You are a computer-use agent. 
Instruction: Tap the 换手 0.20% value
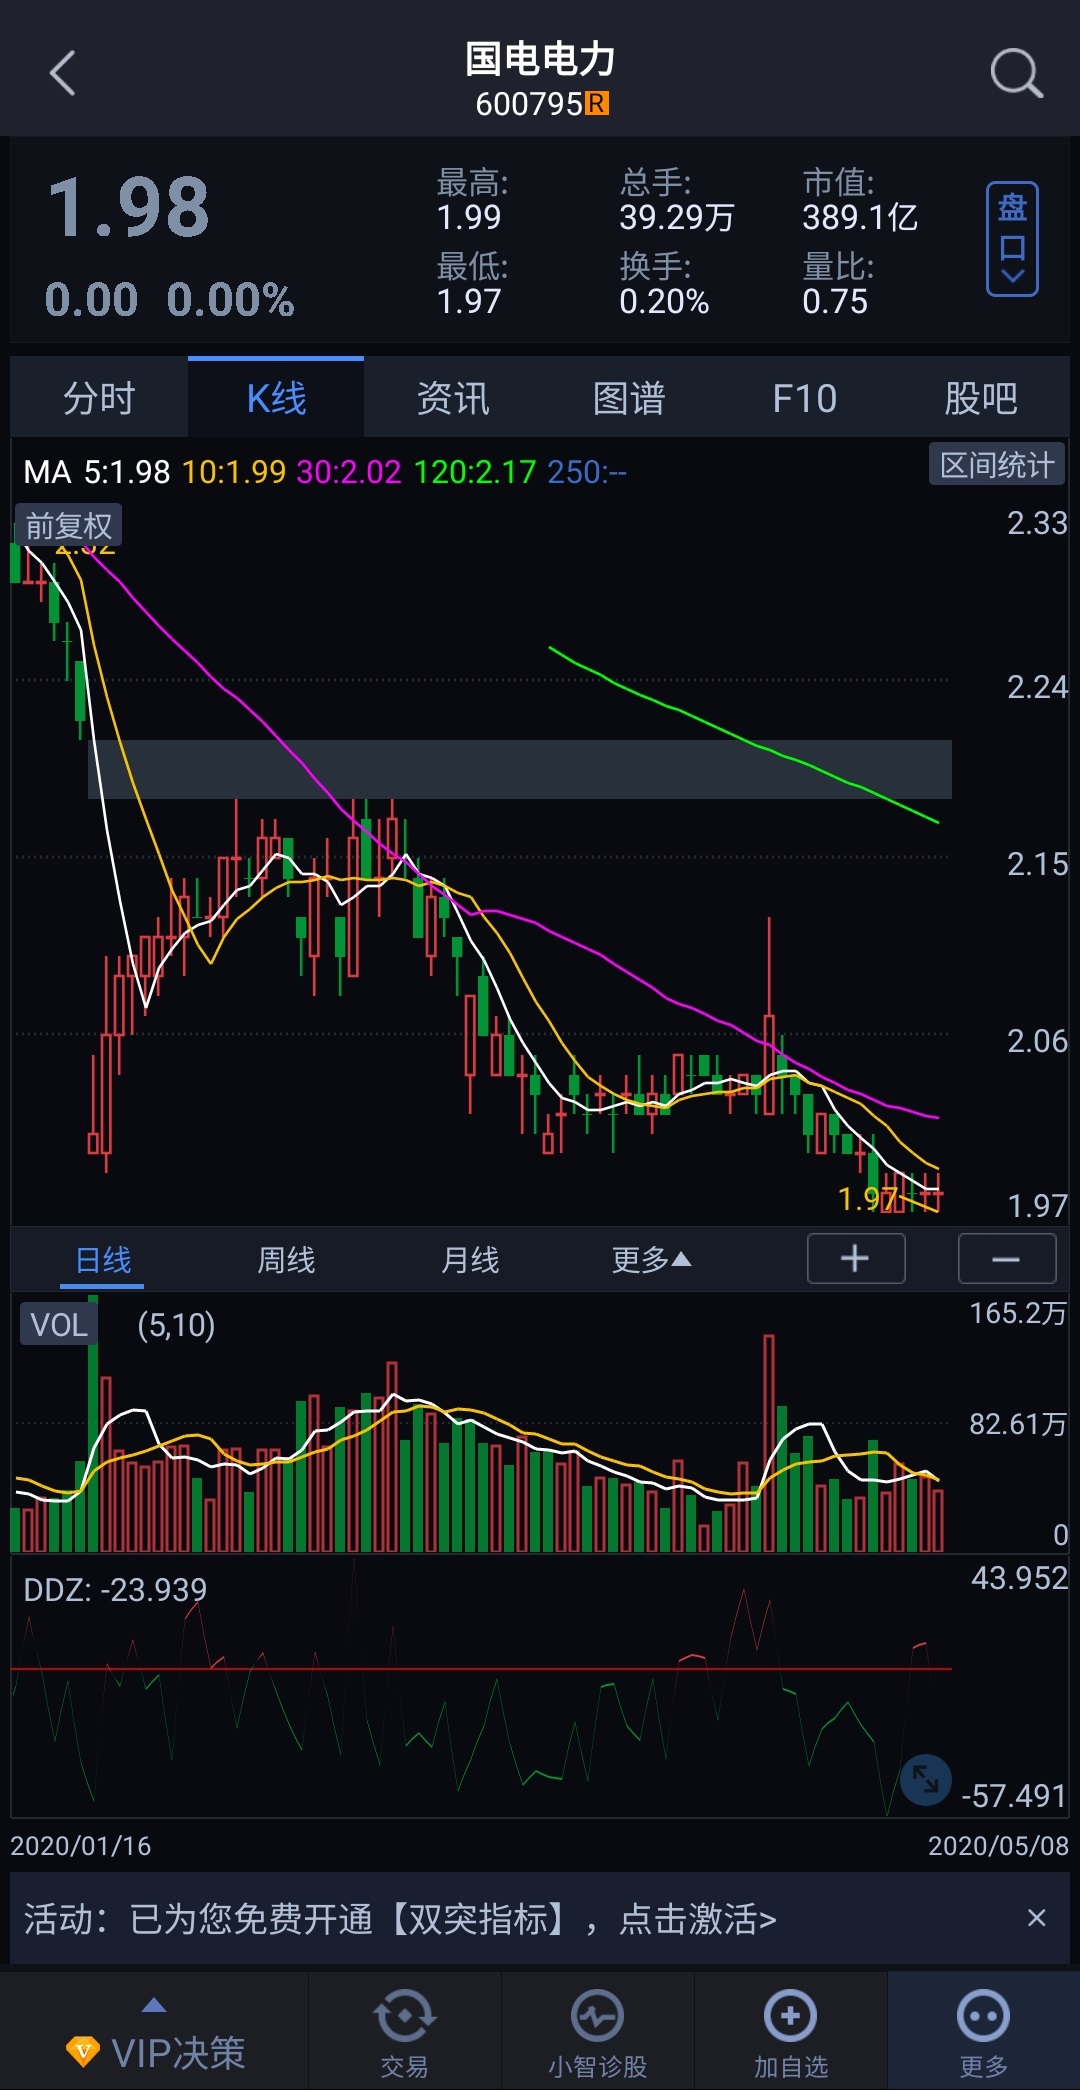664,301
